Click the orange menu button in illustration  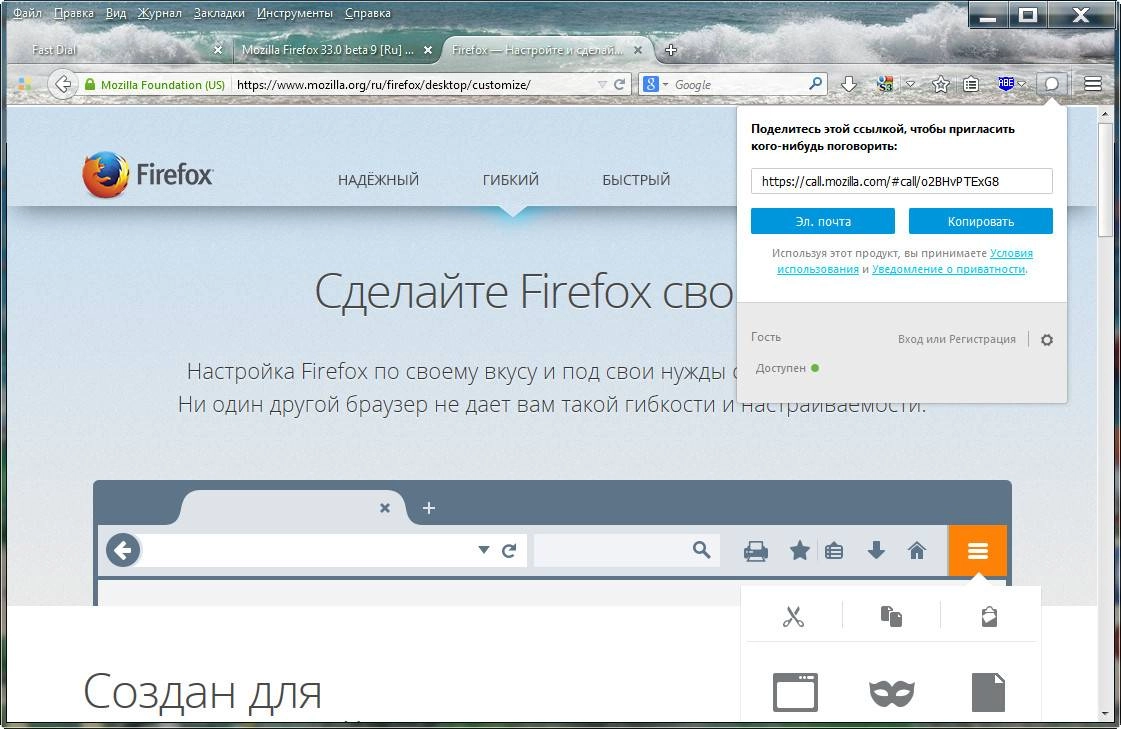point(977,551)
